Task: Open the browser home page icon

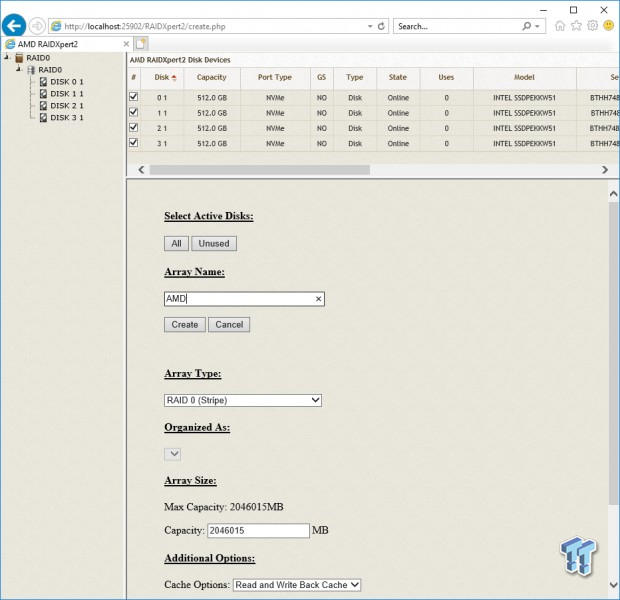Action: click(x=560, y=26)
